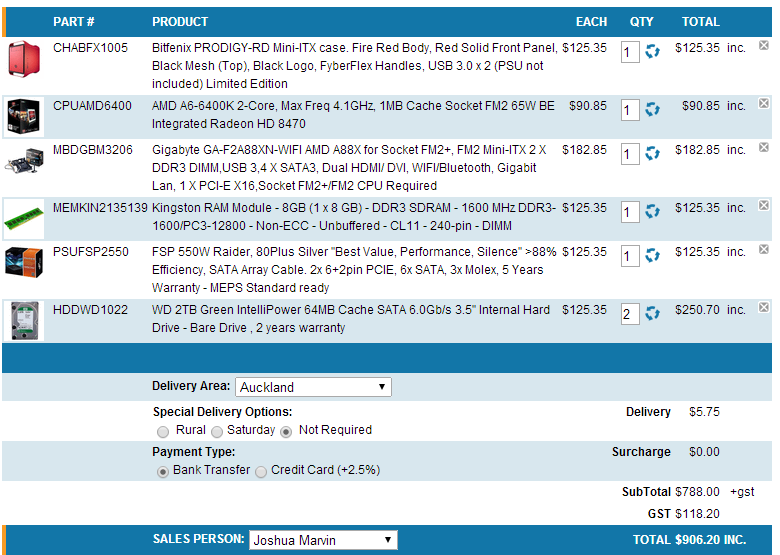Screen dimensions: 780x555
Task: Edit quantity field for CPUAMD6400
Action: [x=630, y=110]
